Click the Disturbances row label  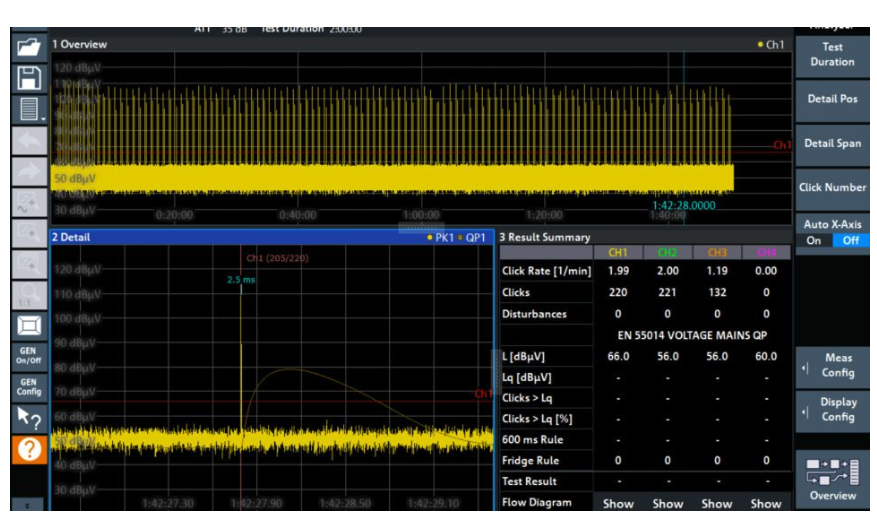pos(534,314)
